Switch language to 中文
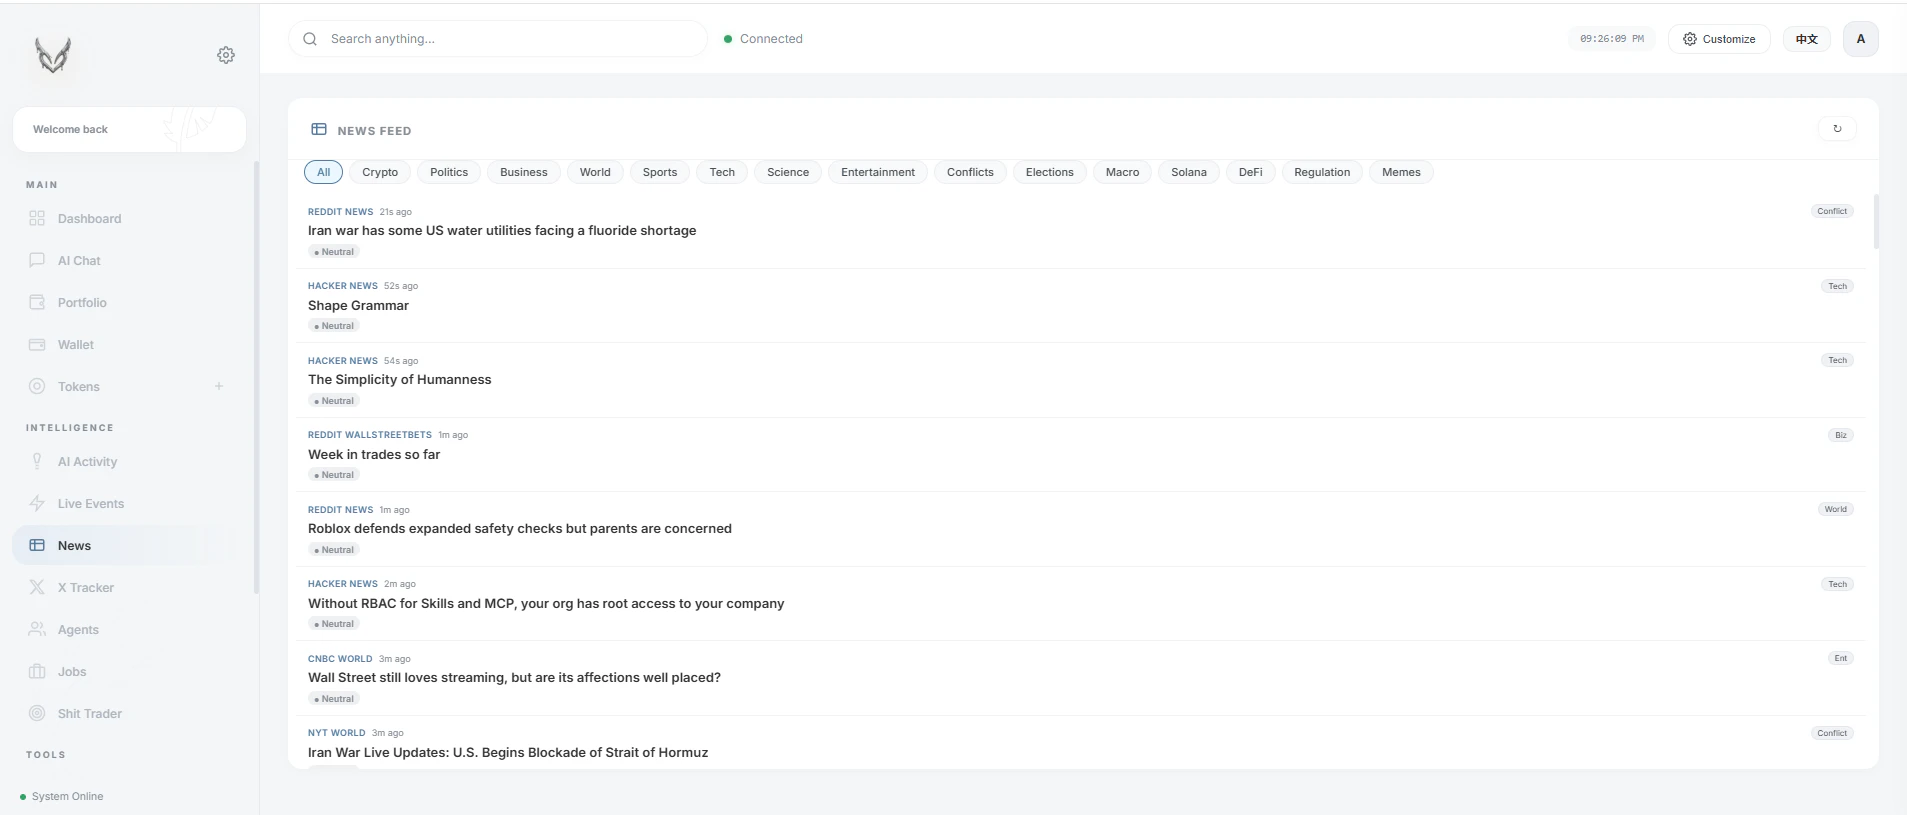This screenshot has width=1907, height=815. click(1806, 39)
